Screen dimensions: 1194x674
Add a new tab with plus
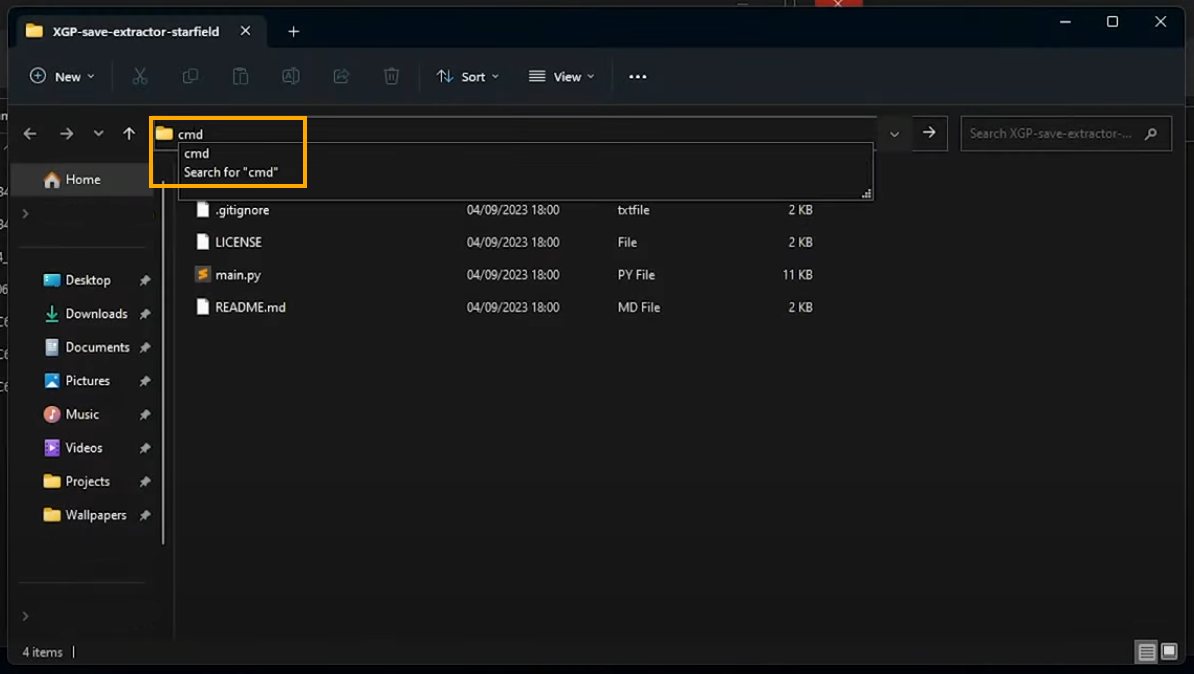[293, 31]
